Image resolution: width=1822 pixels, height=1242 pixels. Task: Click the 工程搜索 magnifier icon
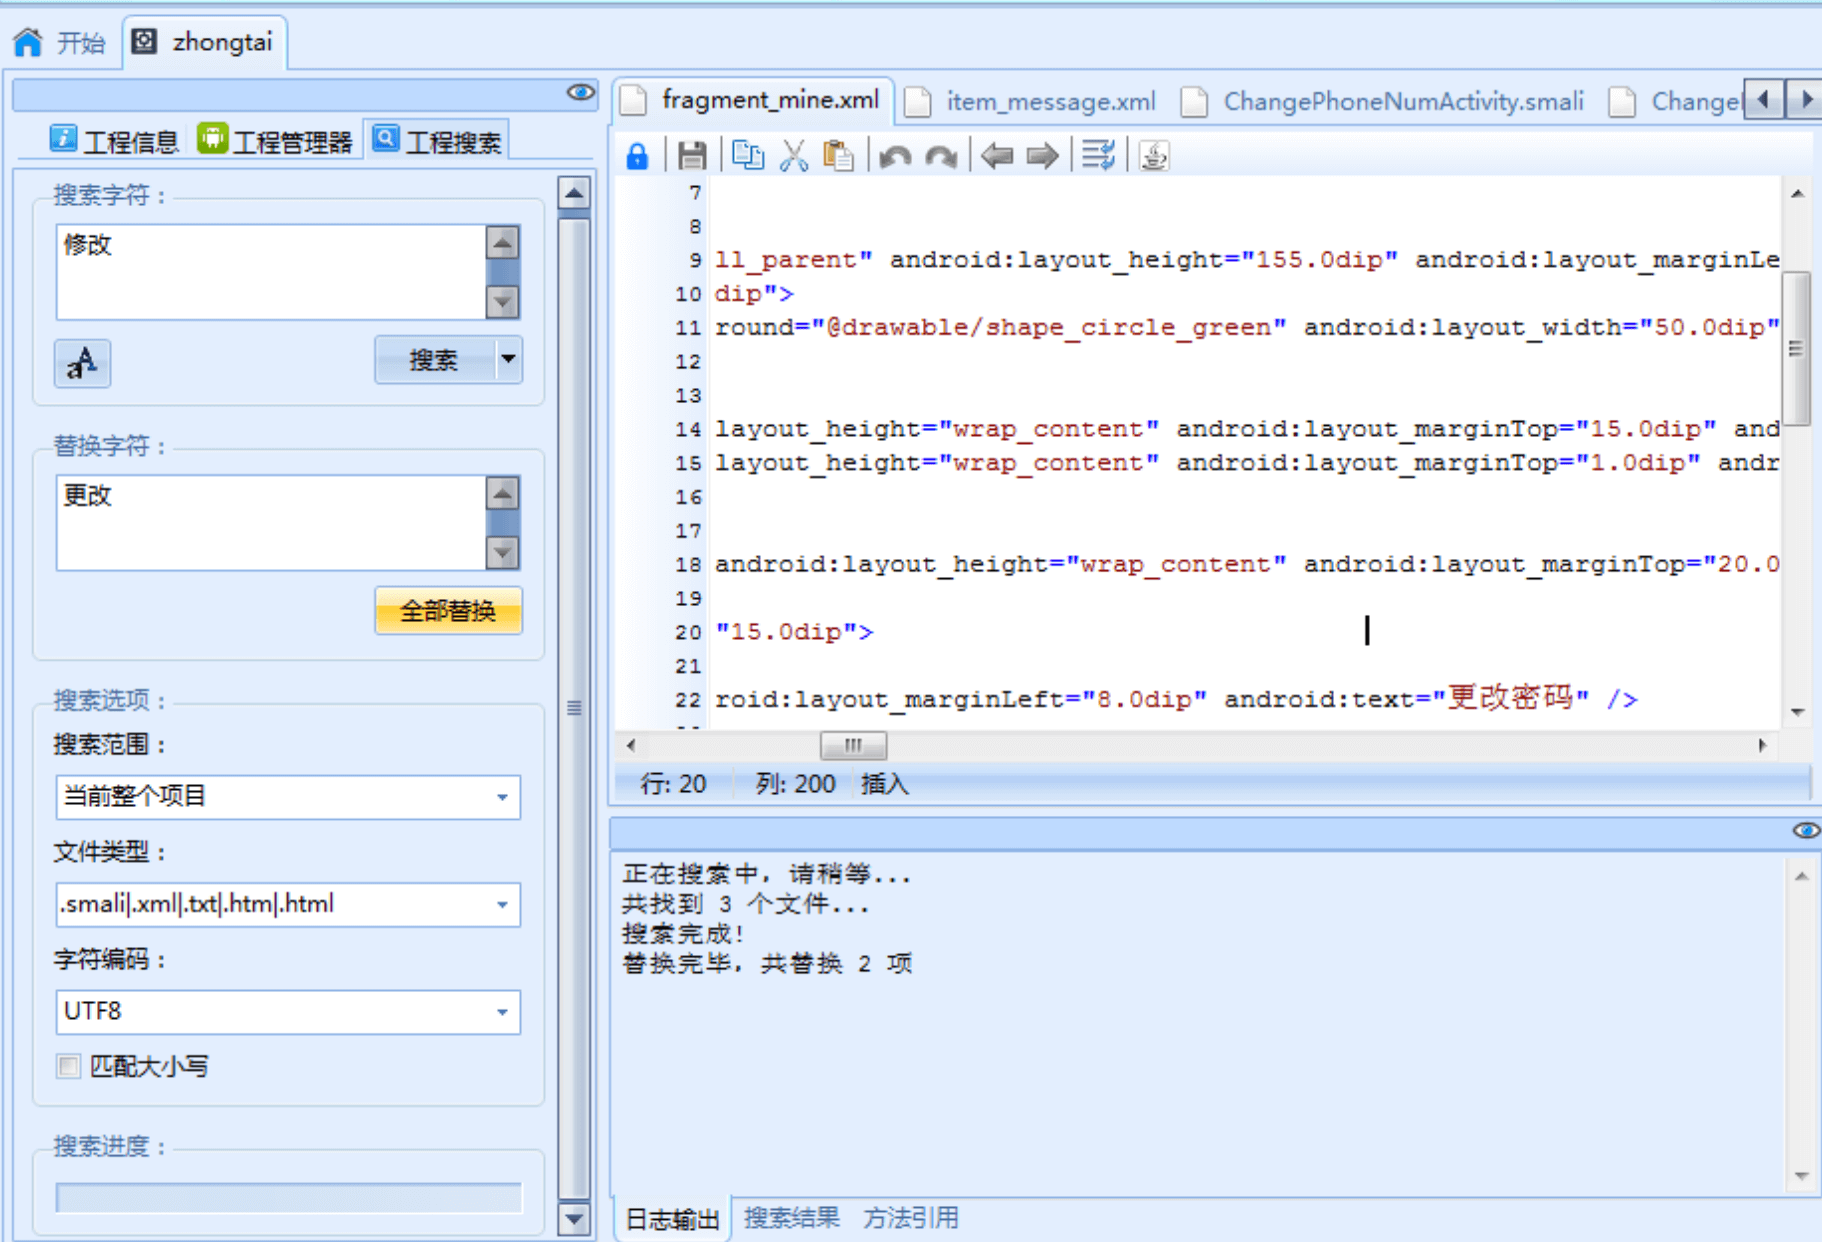pos(386,138)
